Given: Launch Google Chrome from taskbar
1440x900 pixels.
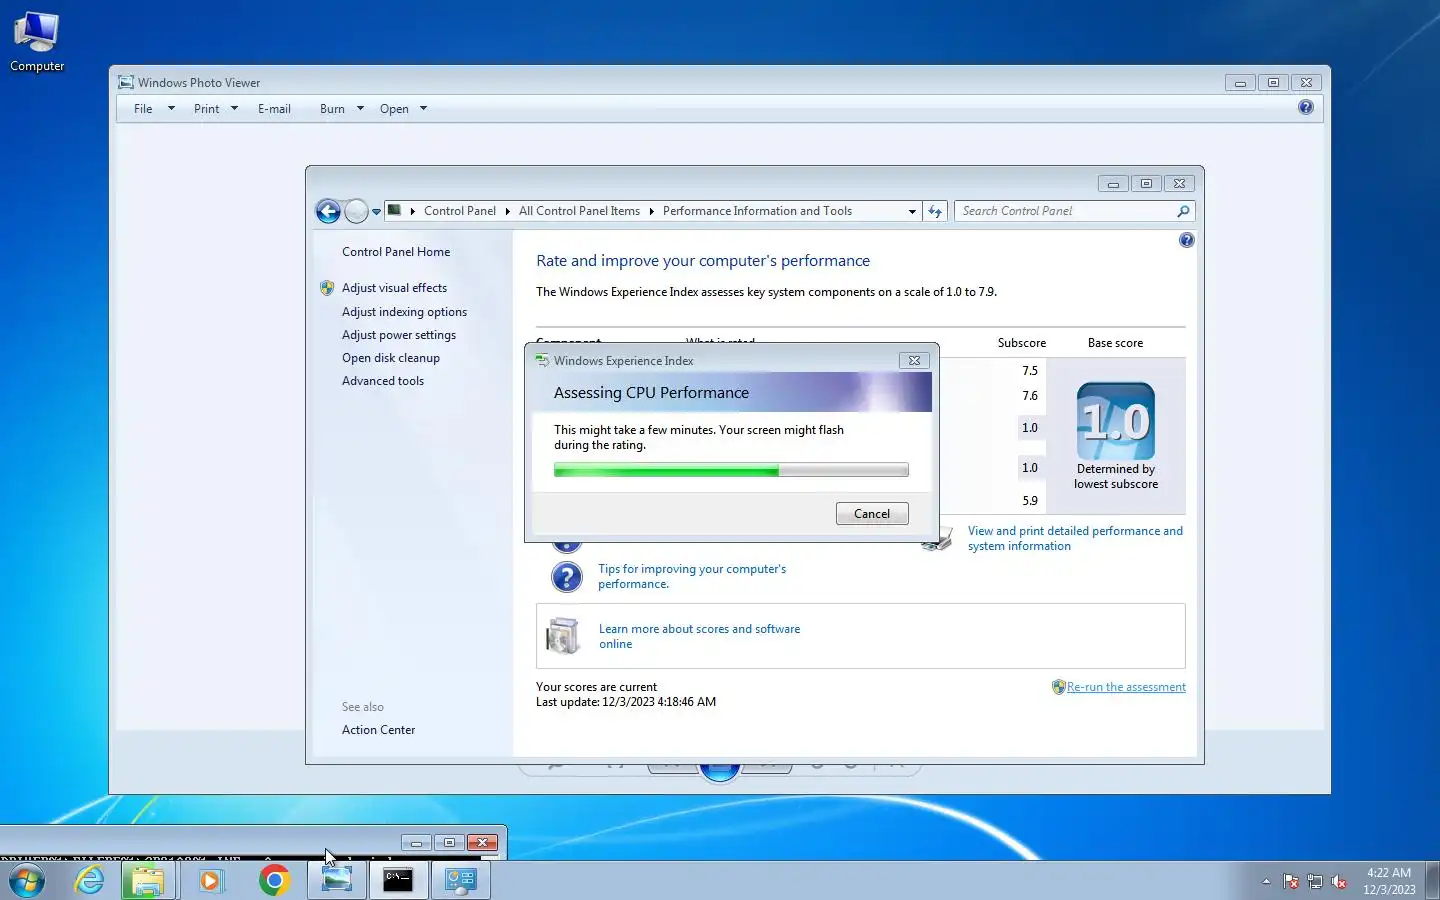Looking at the screenshot, I should (x=274, y=880).
